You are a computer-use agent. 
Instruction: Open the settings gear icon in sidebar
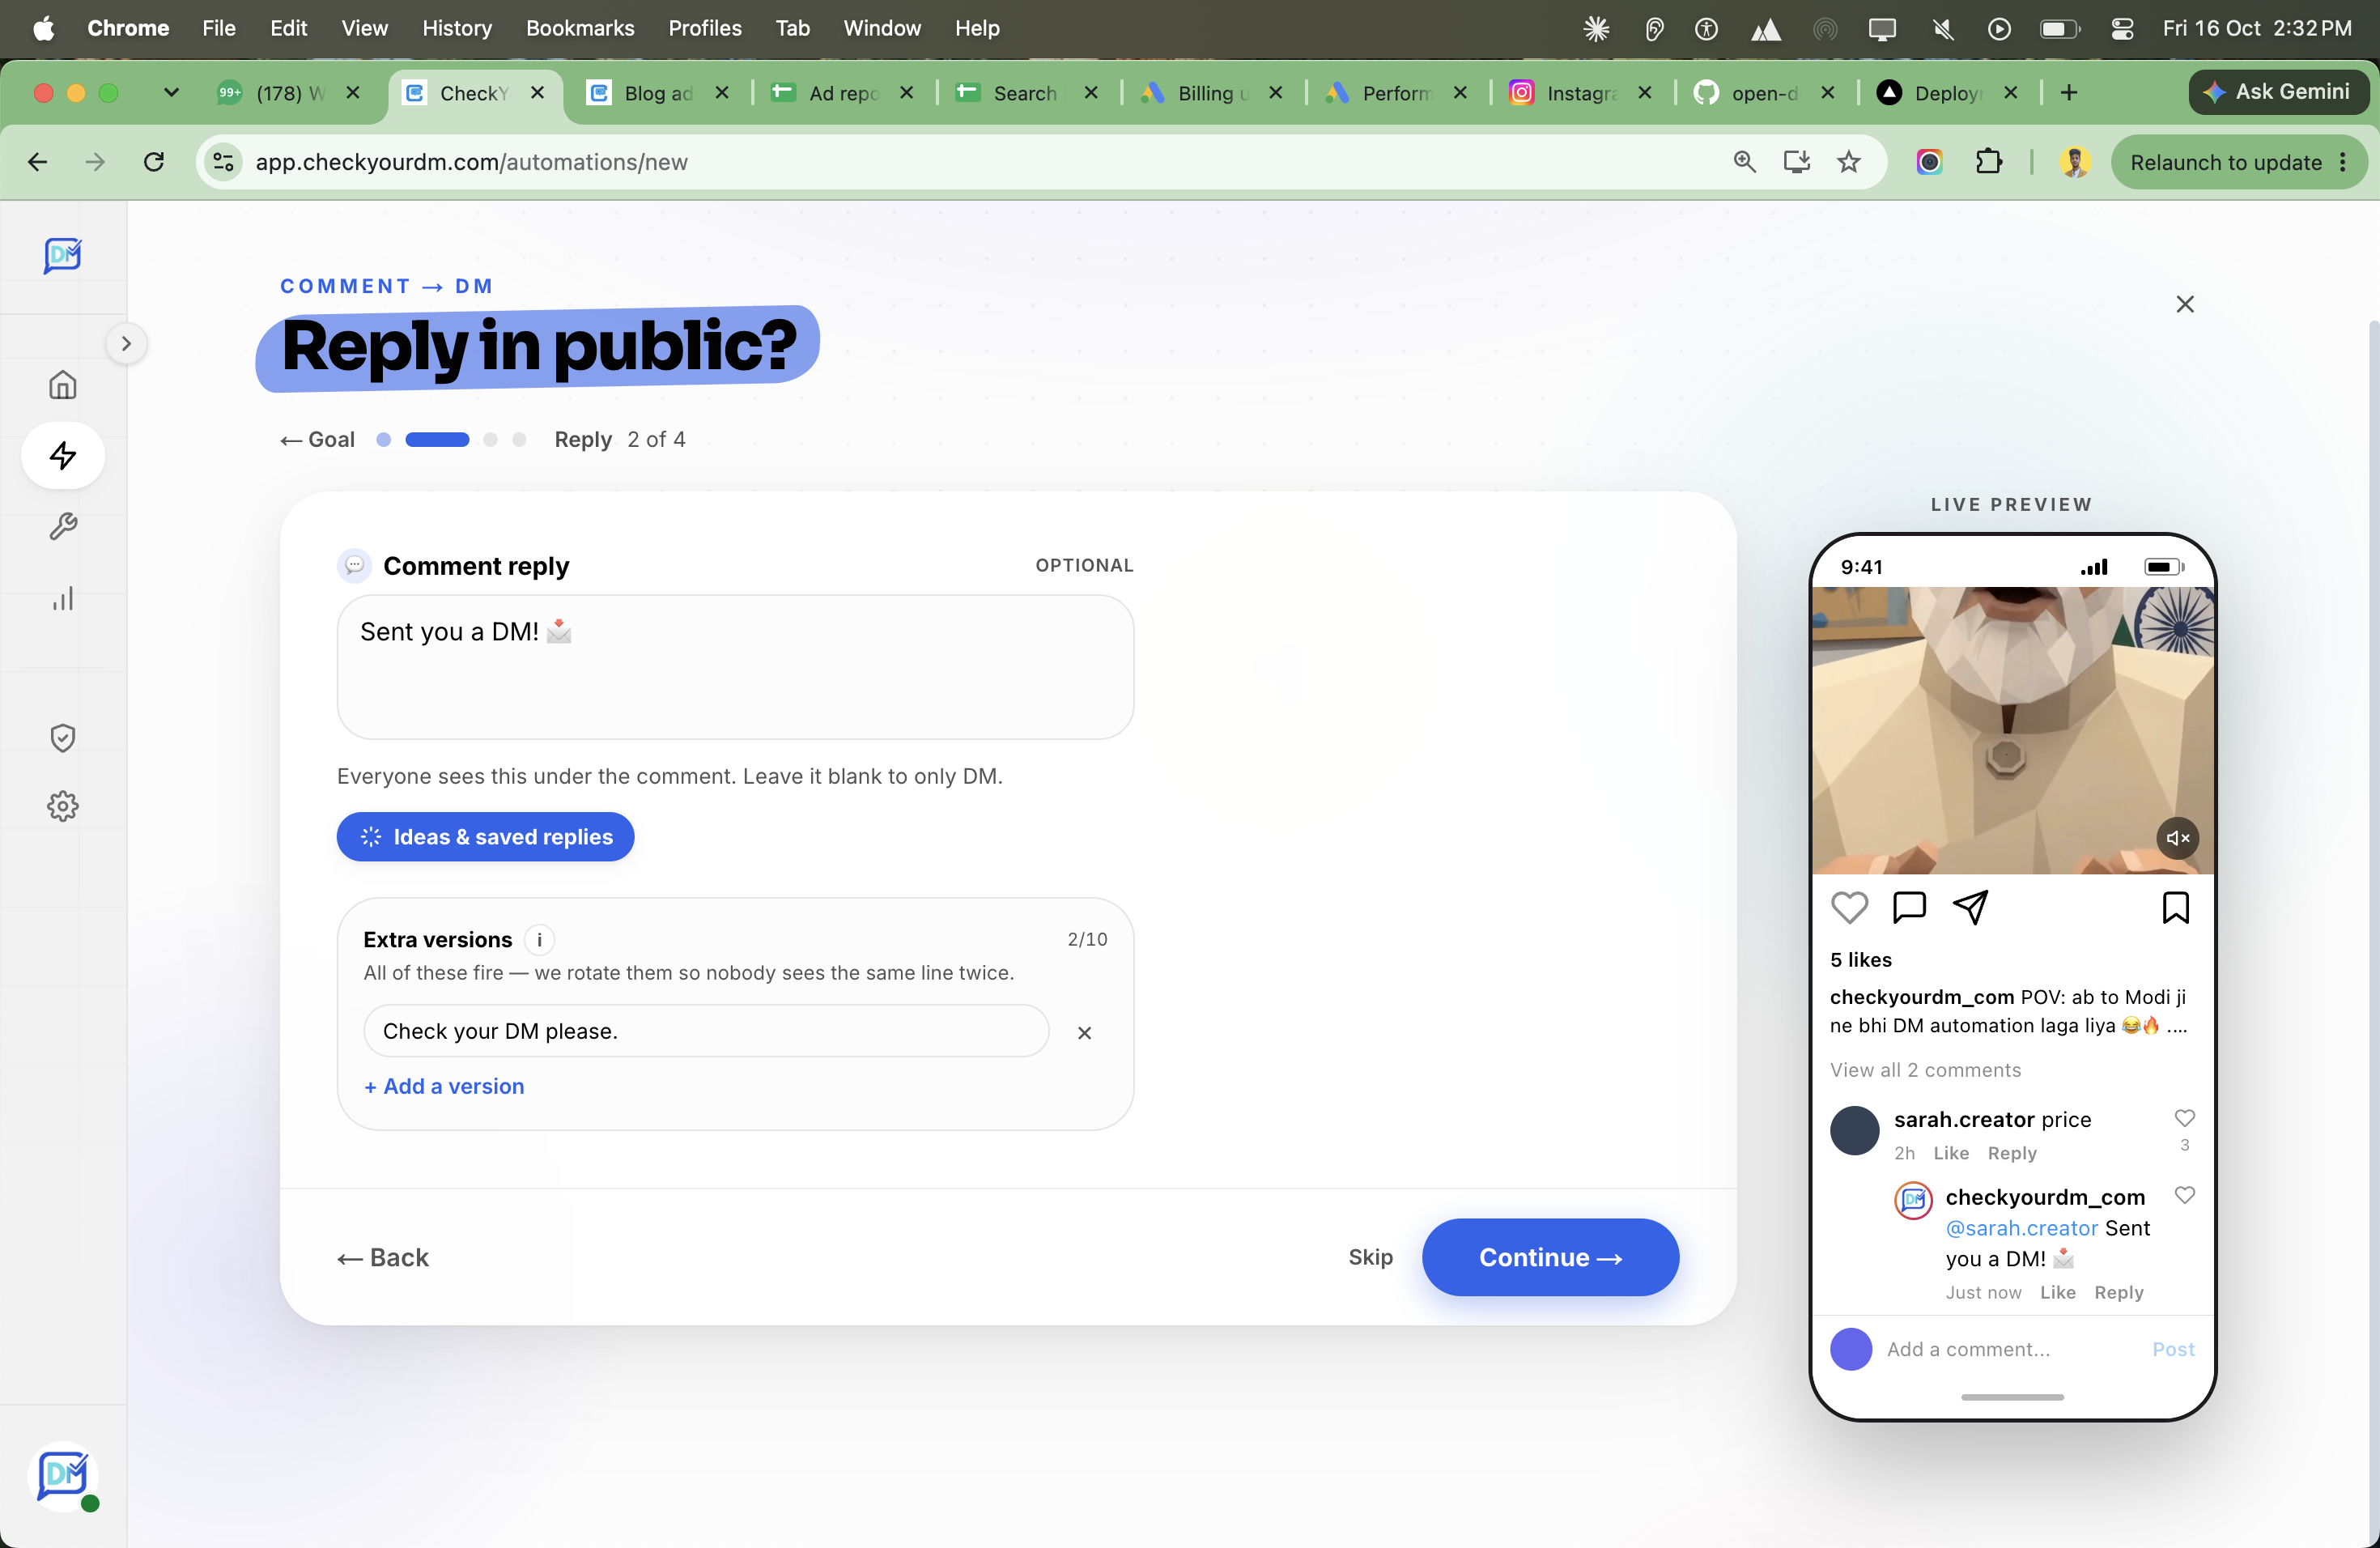point(63,806)
